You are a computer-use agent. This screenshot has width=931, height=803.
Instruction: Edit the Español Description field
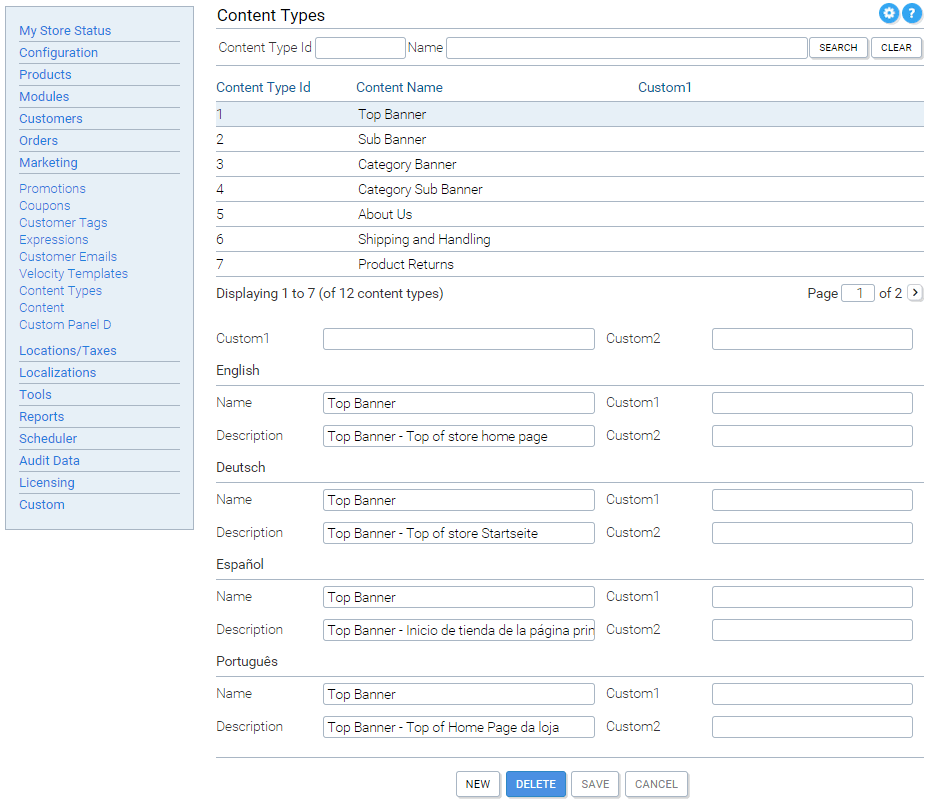tap(458, 630)
